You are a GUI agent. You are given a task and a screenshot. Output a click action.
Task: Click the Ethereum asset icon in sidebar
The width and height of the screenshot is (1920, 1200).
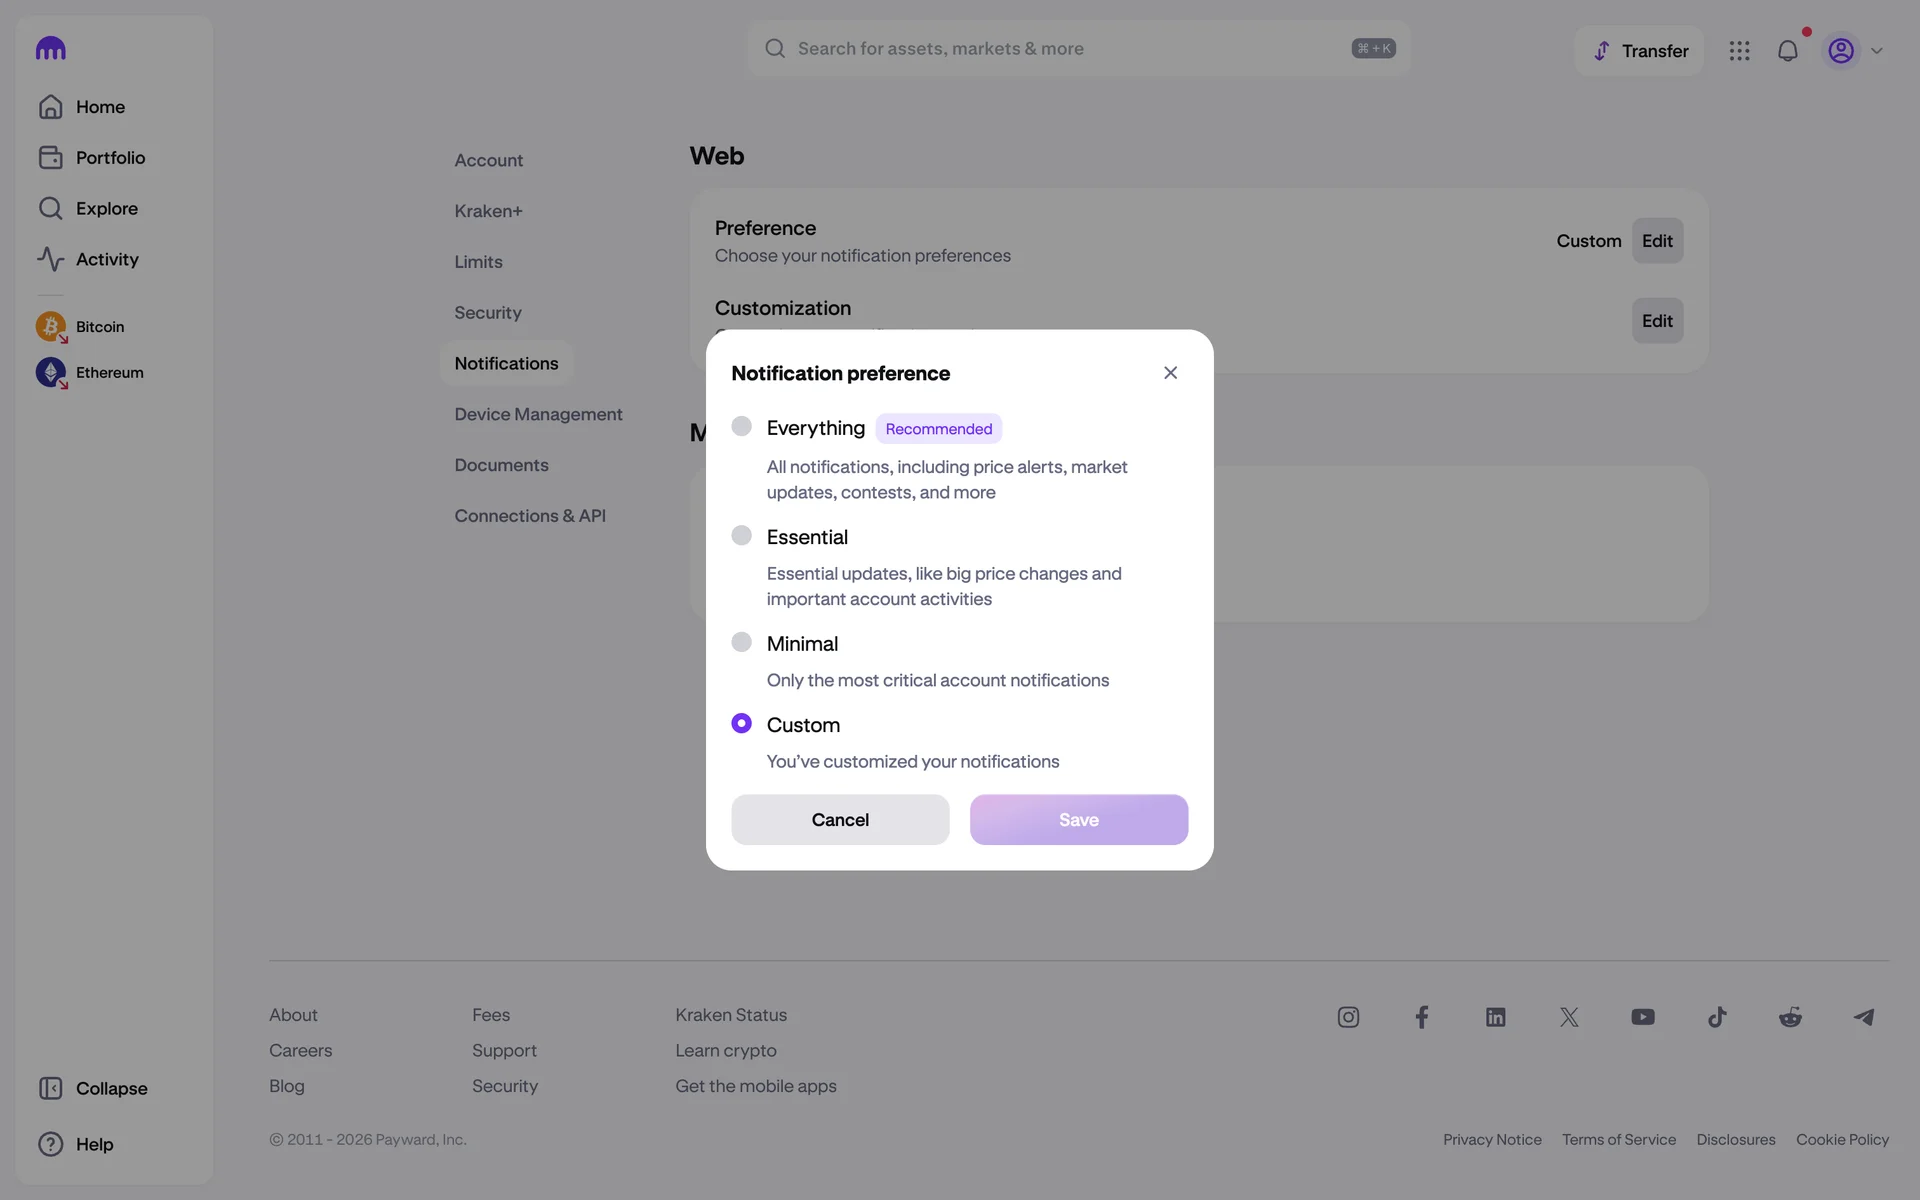(x=50, y=372)
